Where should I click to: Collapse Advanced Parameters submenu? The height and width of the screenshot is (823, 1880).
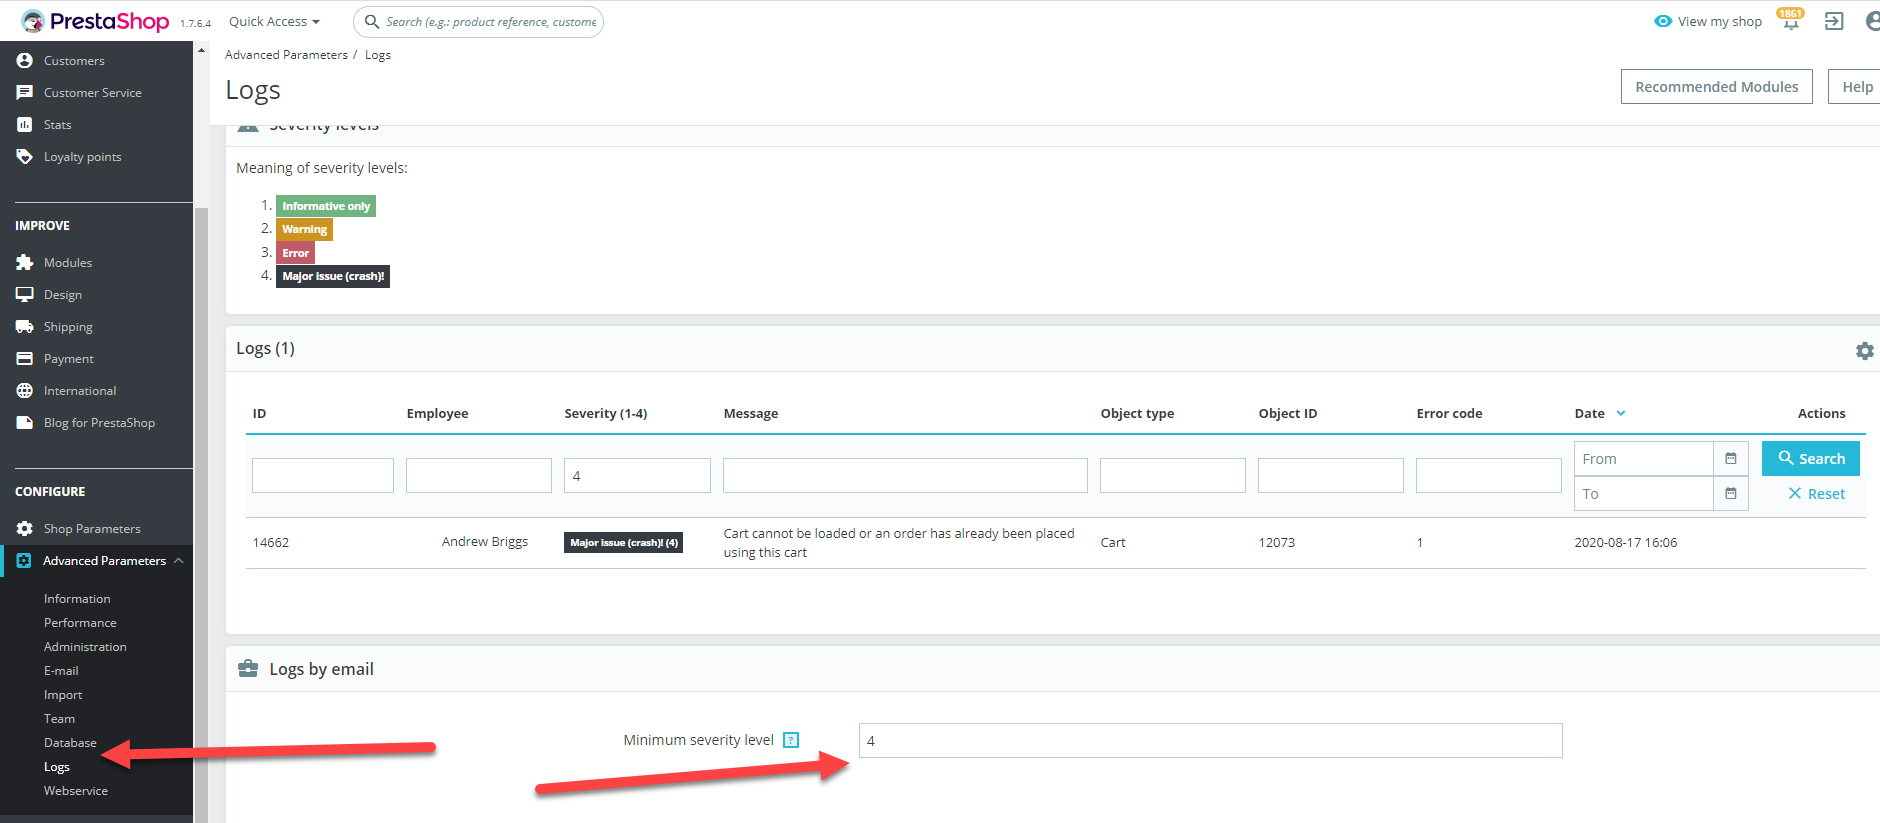point(178,561)
